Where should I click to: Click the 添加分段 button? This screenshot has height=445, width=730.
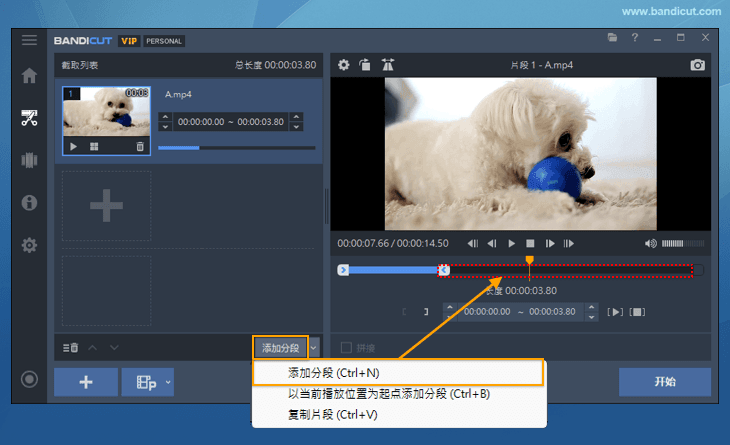(280, 347)
